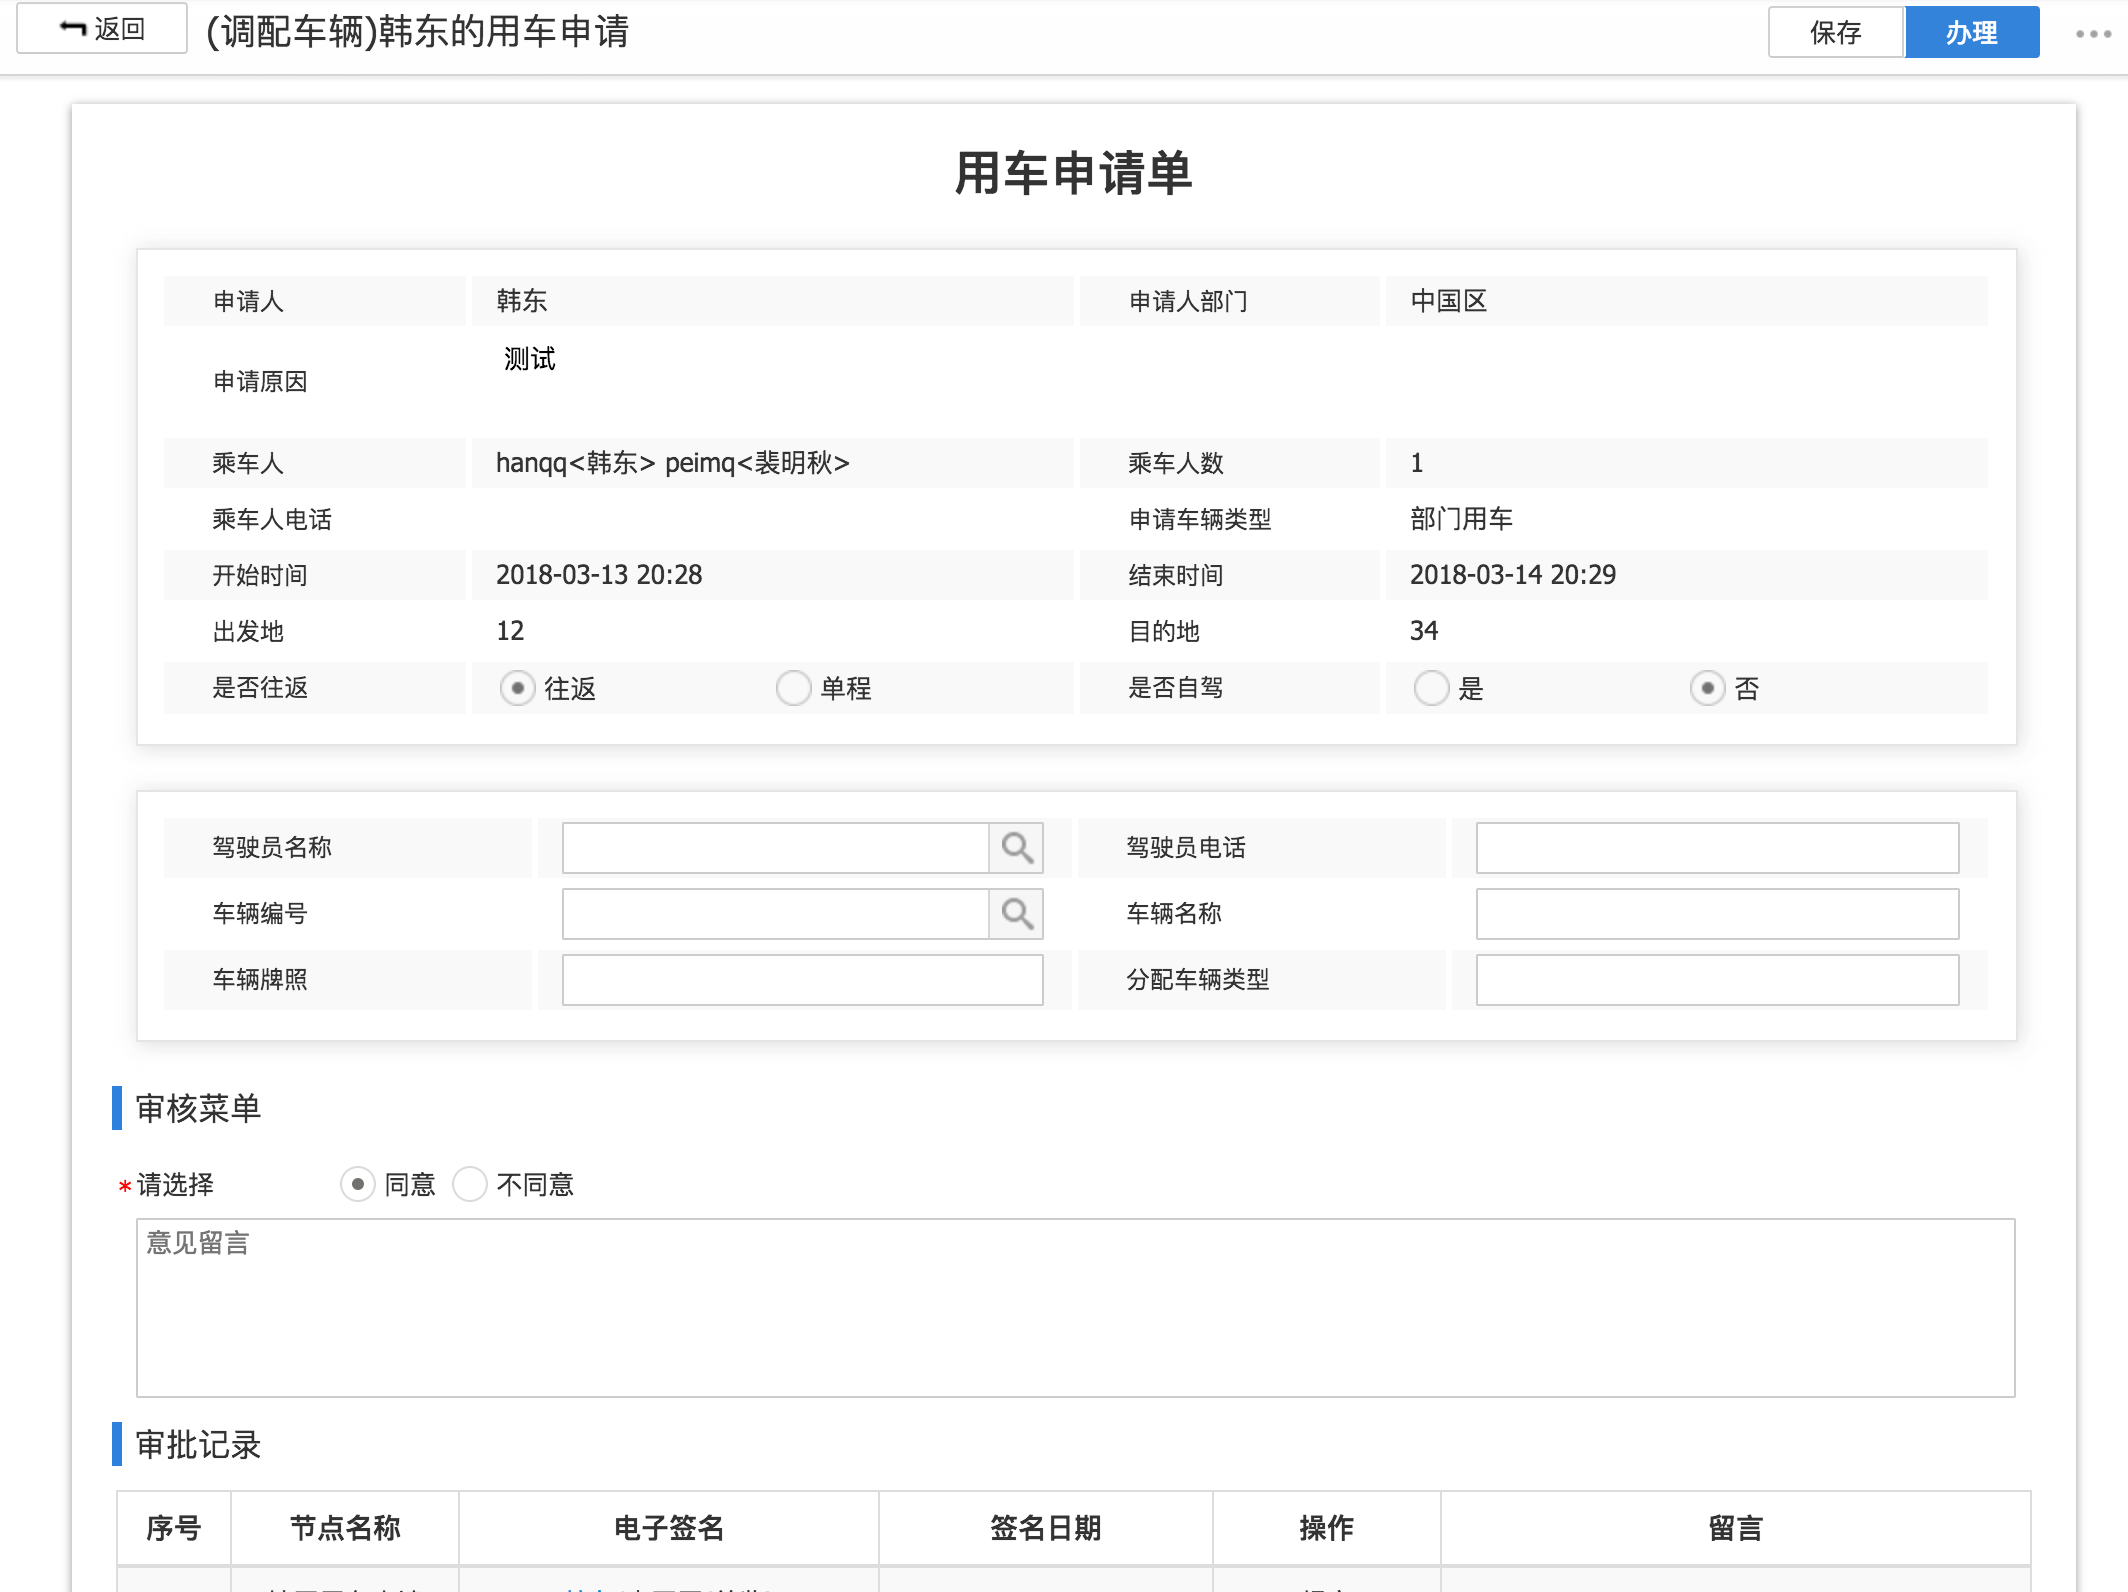This screenshot has height=1592, width=2128.
Task: Click the 驾驶员电话 input field
Action: [1717, 848]
